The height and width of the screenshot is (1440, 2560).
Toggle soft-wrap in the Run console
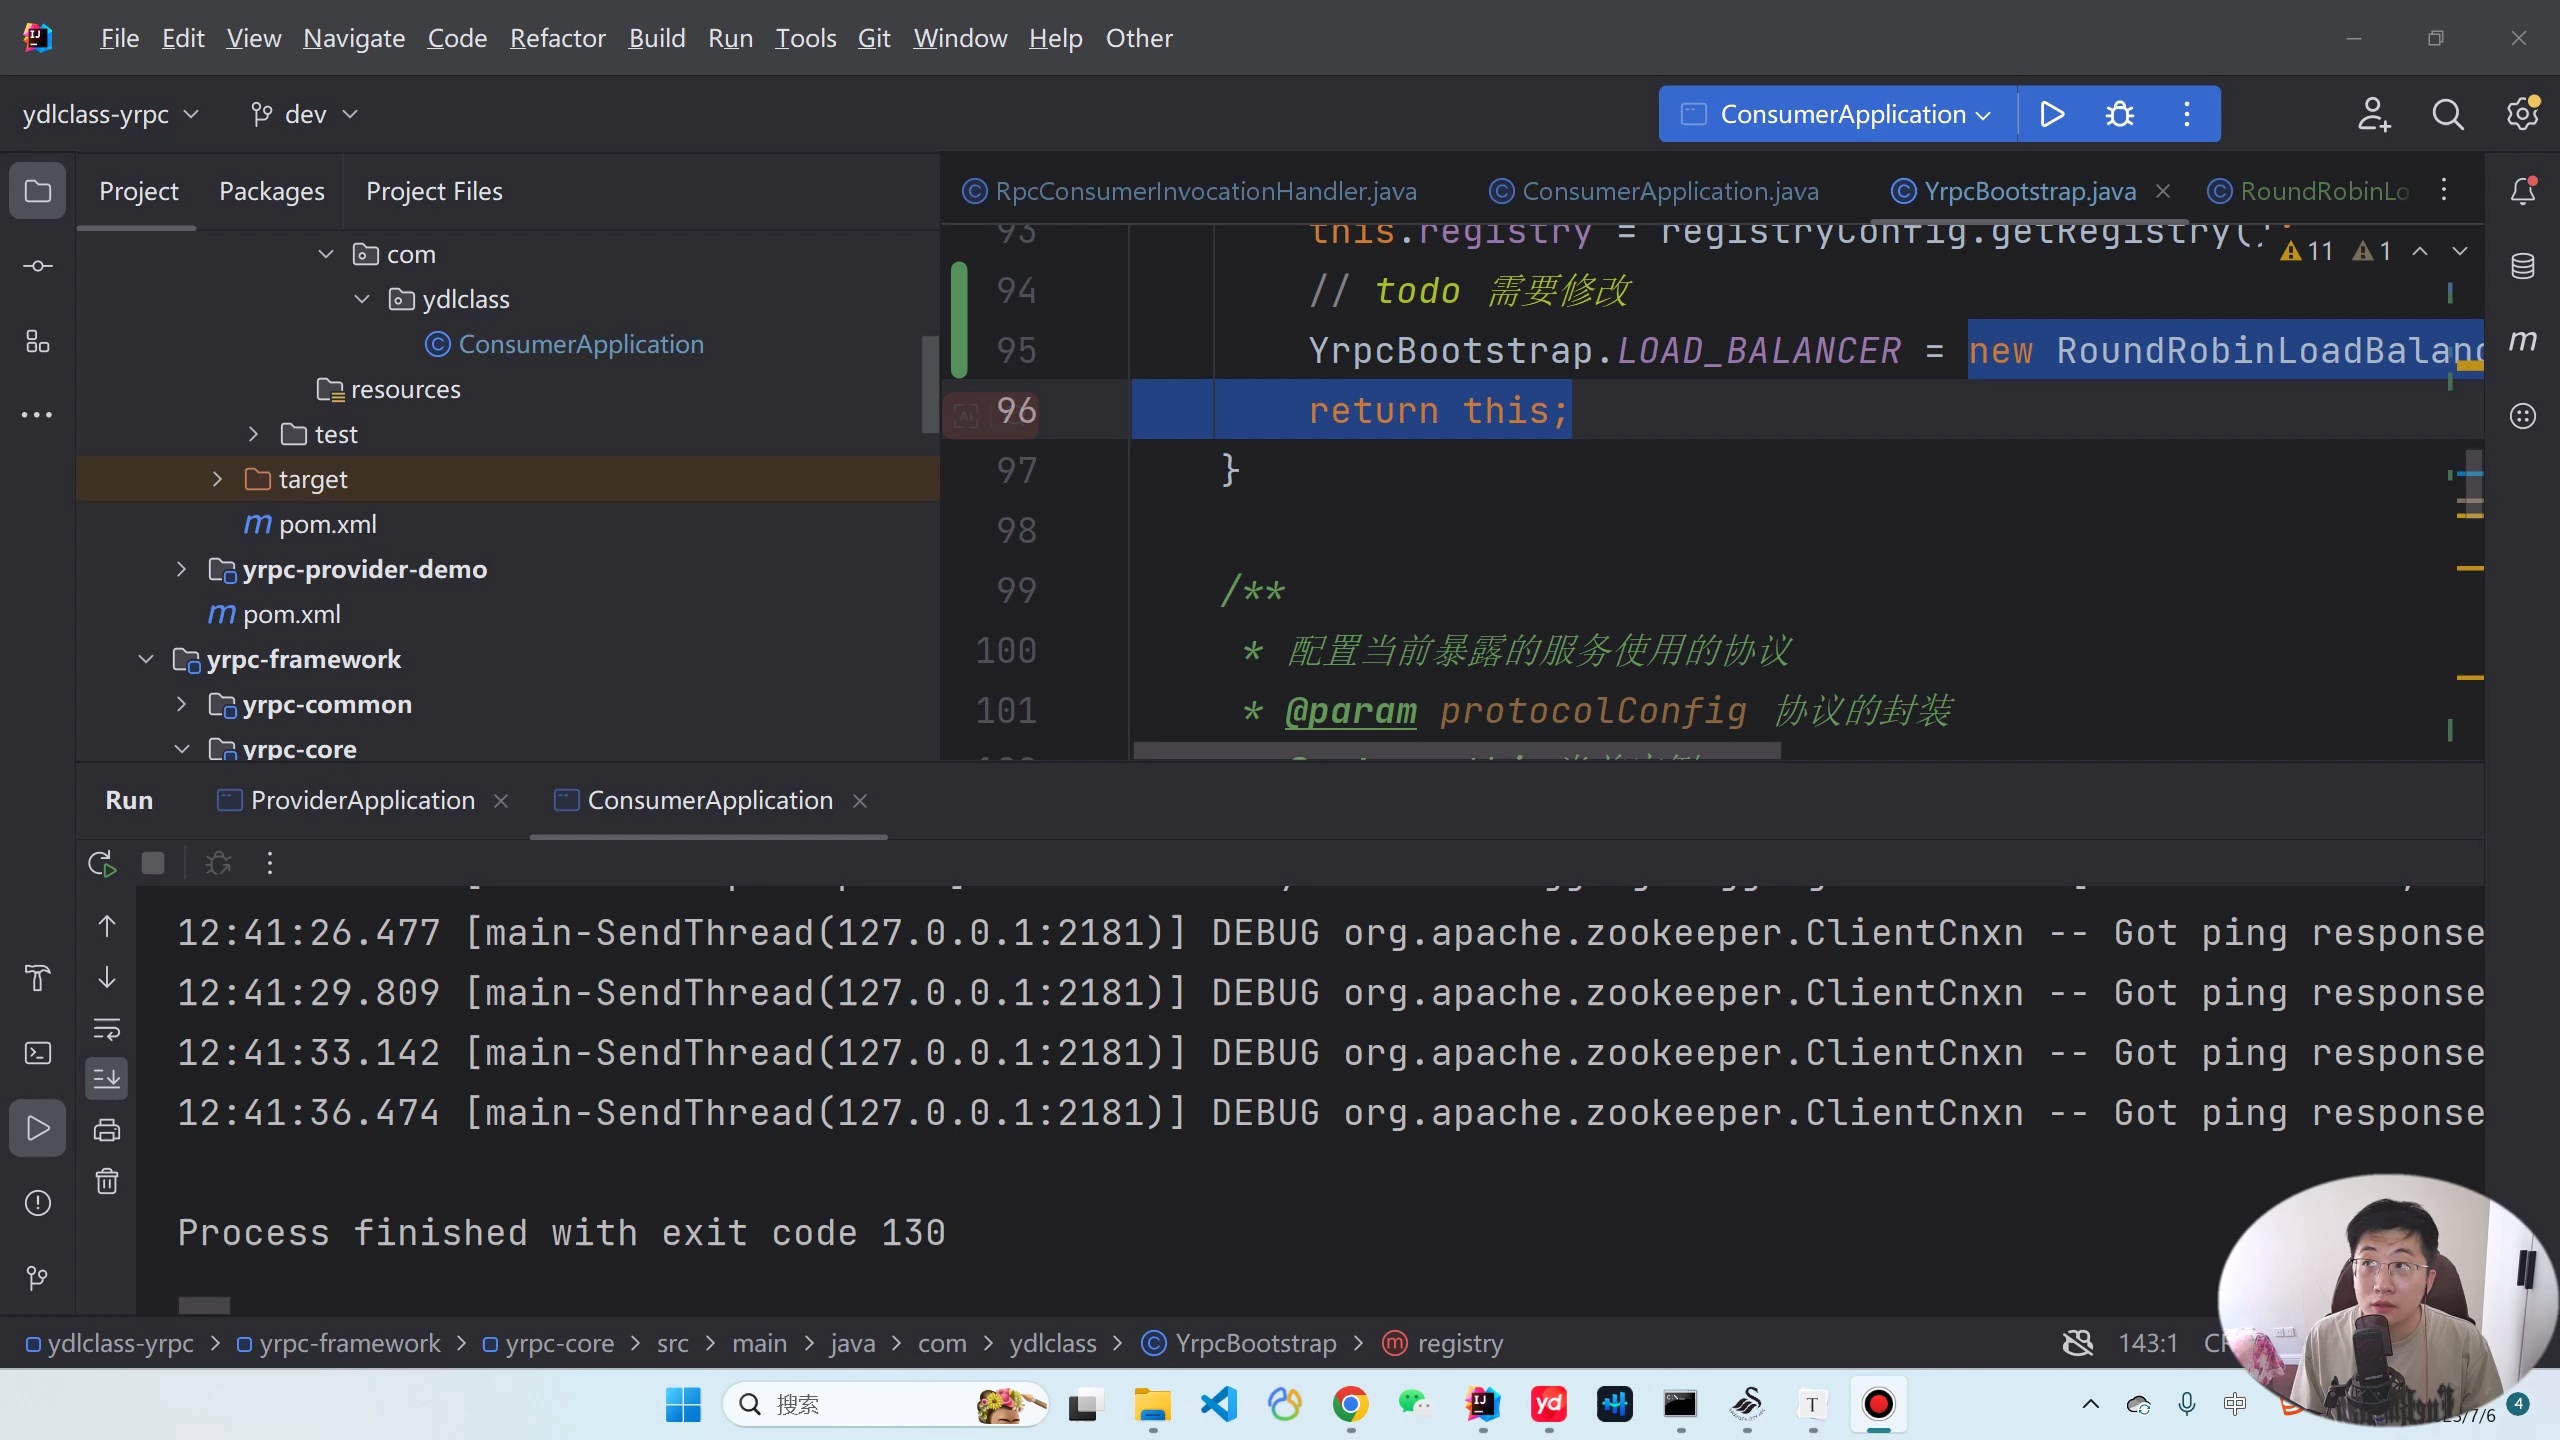tap(107, 1028)
